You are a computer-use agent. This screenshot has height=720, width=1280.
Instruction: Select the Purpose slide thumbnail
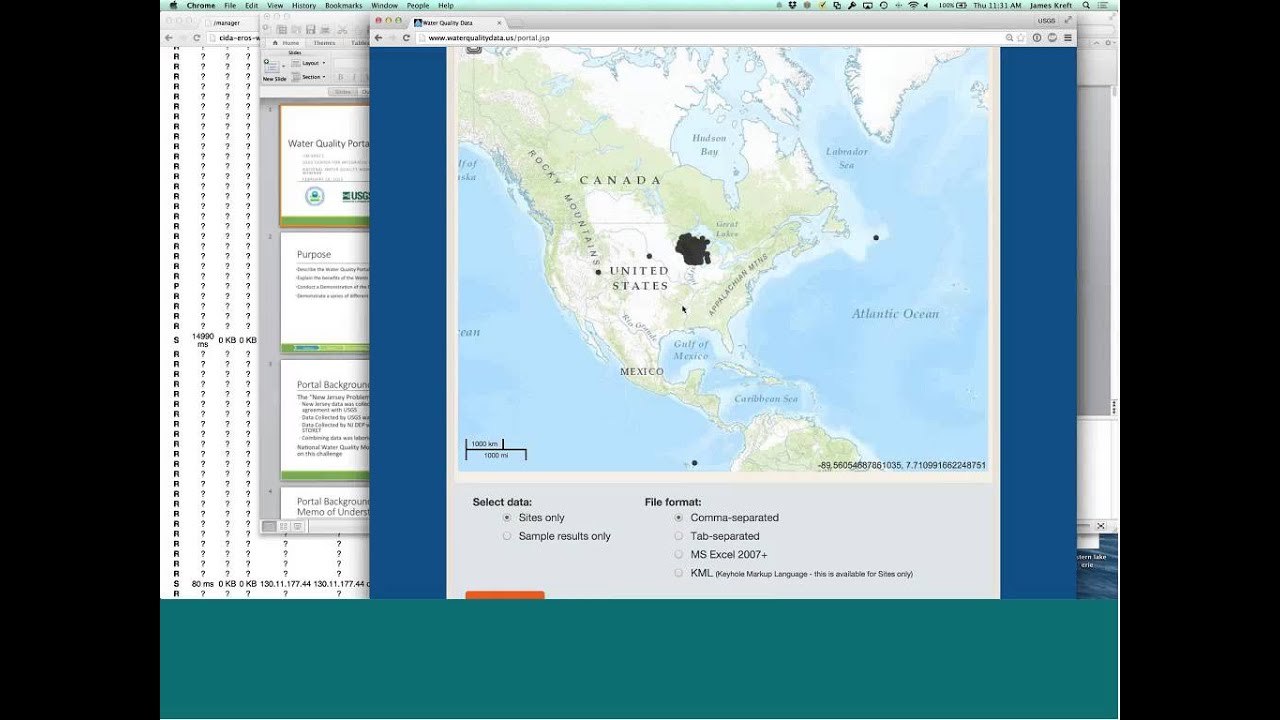(325, 292)
